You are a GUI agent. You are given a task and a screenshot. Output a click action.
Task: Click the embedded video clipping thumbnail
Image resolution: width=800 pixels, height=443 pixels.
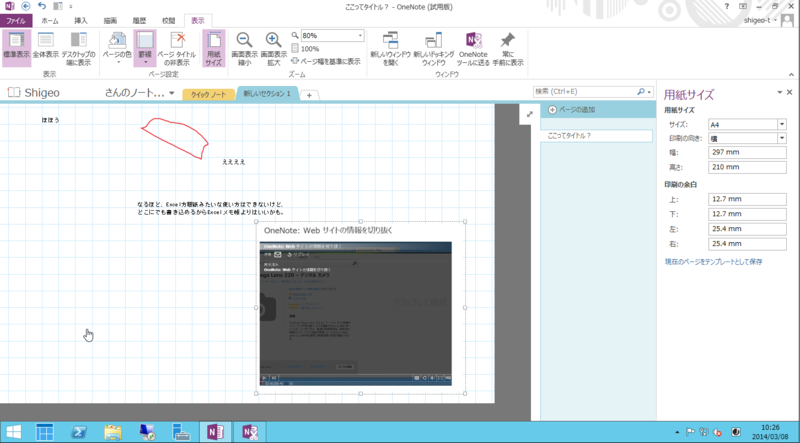pyautogui.click(x=356, y=313)
